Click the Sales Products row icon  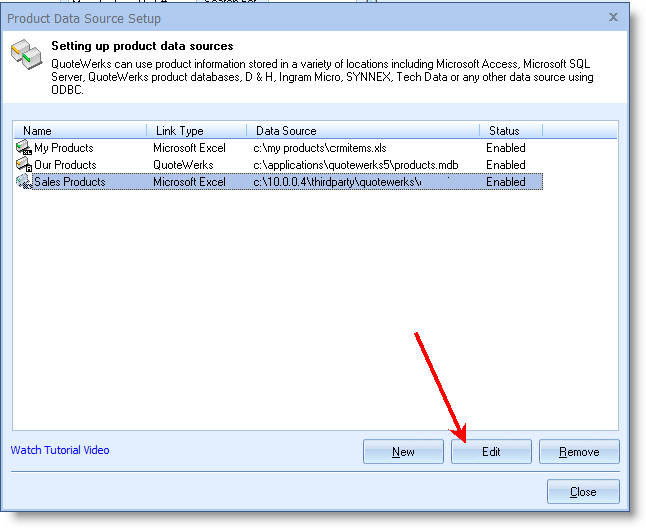click(x=24, y=182)
